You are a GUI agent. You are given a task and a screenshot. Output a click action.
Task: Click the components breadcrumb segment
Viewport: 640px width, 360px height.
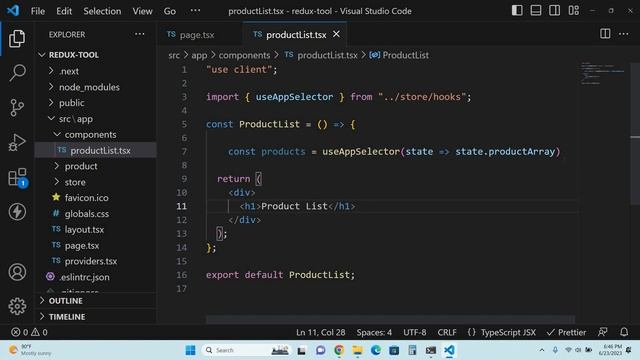click(x=244, y=56)
